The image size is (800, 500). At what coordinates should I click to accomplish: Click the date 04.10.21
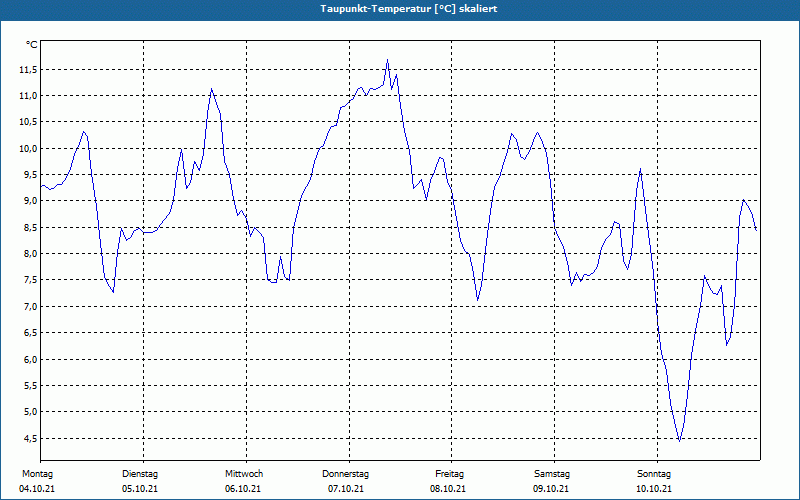pyautogui.click(x=37, y=489)
